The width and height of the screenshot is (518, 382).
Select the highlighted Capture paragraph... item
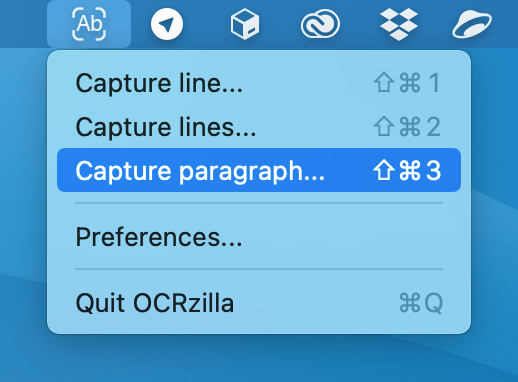pyautogui.click(x=259, y=170)
